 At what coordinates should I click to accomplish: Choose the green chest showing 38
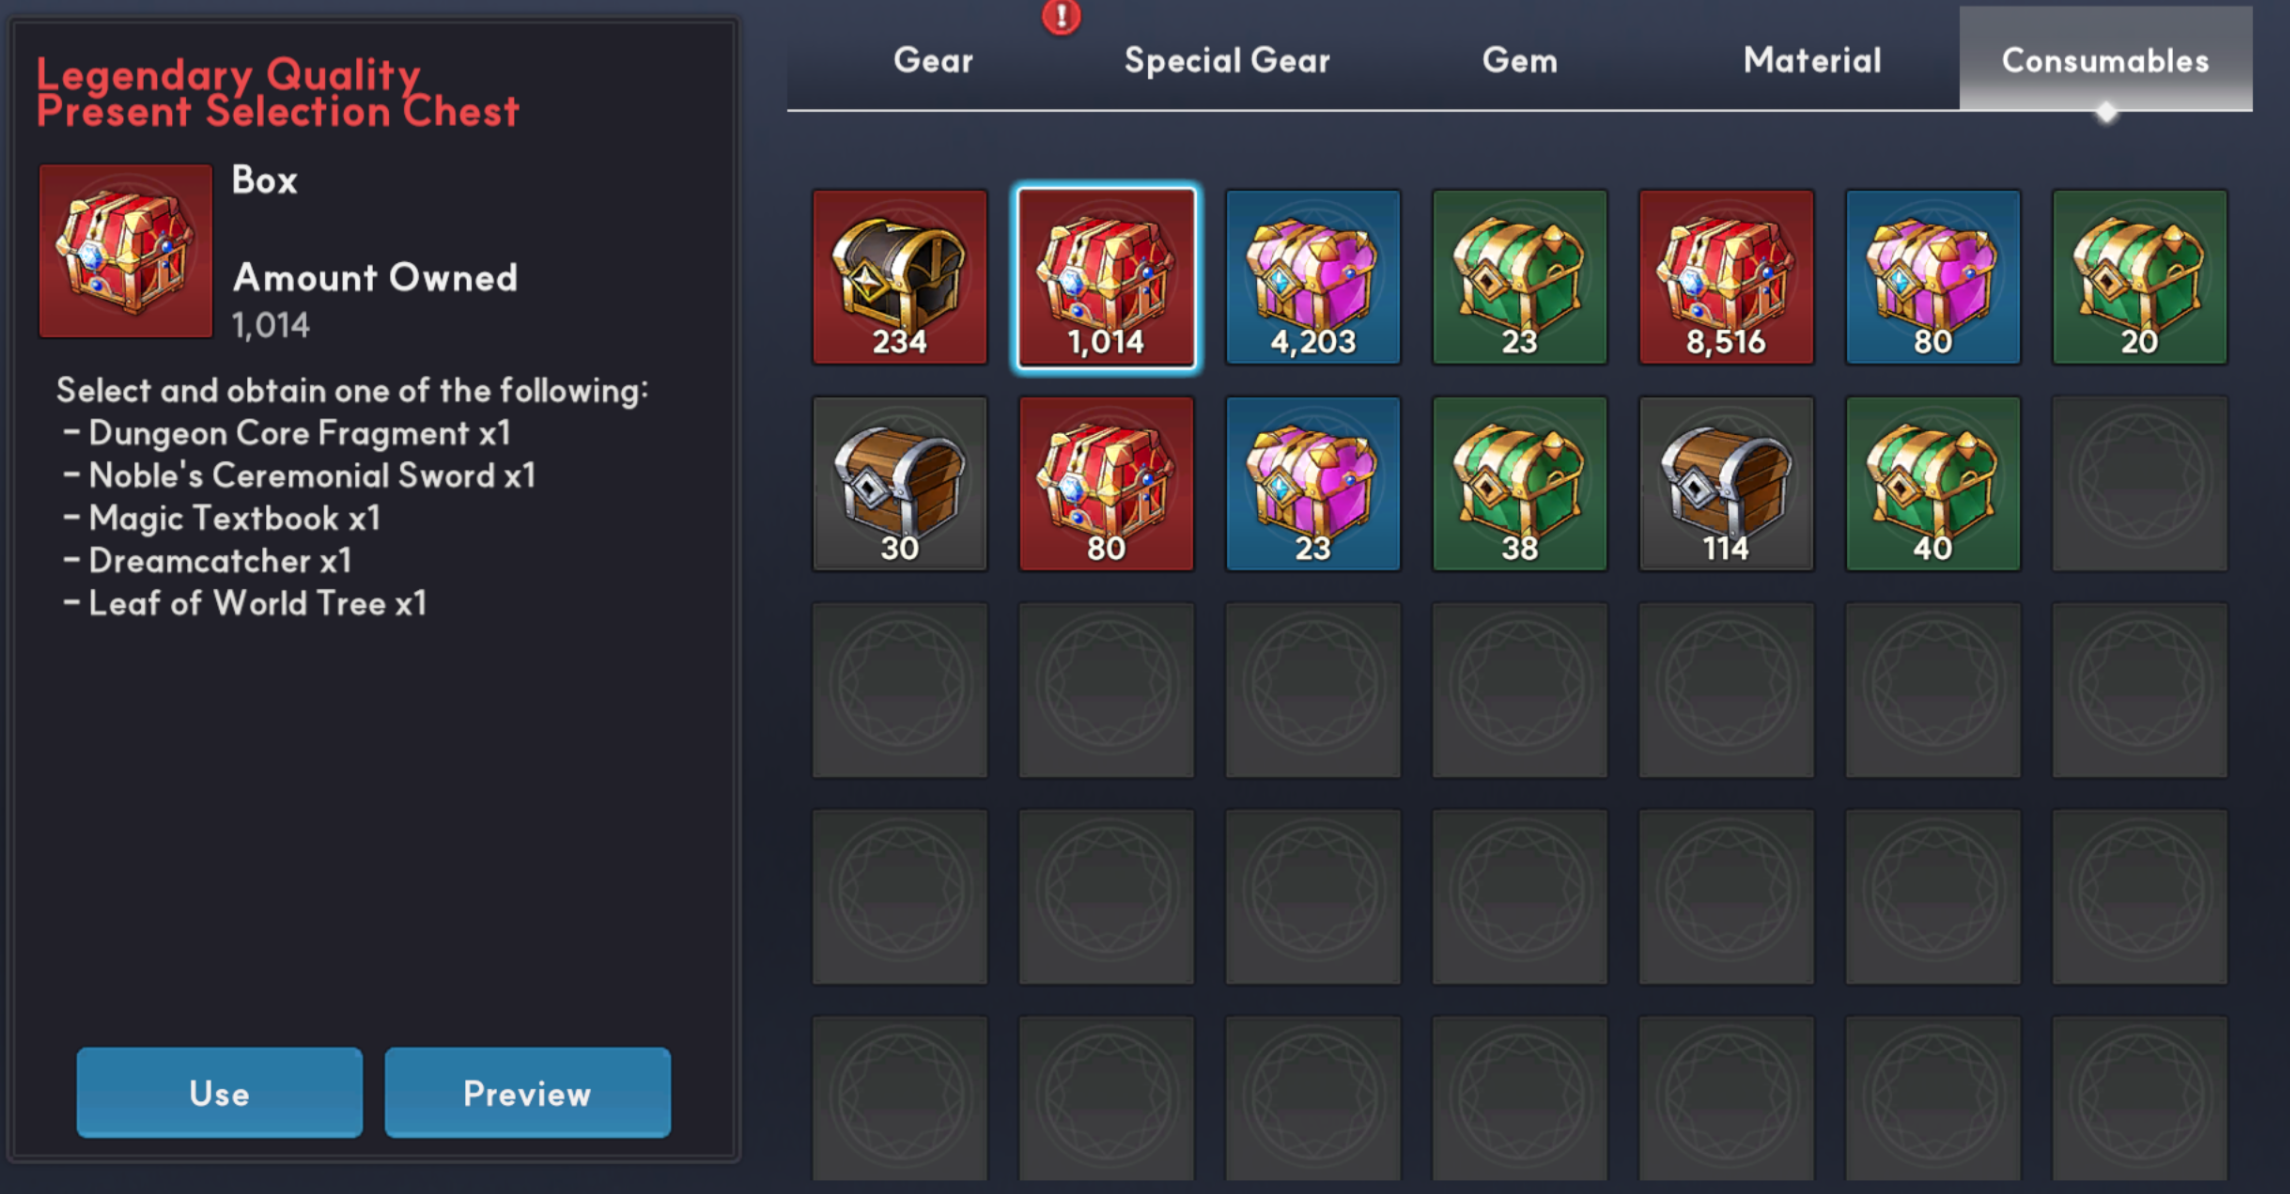click(1520, 484)
